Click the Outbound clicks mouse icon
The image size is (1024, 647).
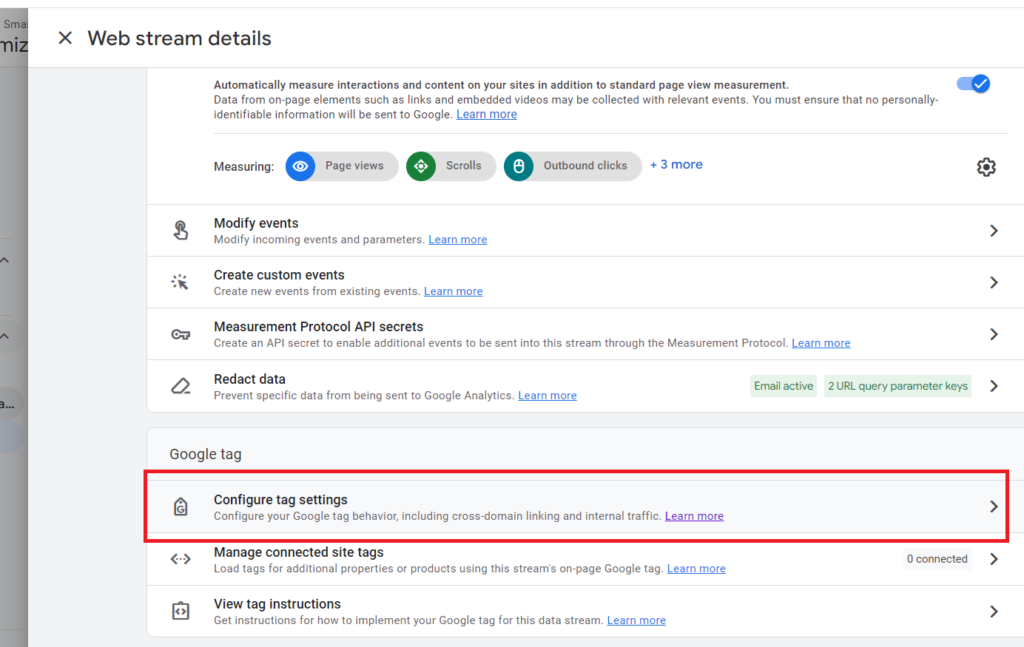click(x=519, y=166)
